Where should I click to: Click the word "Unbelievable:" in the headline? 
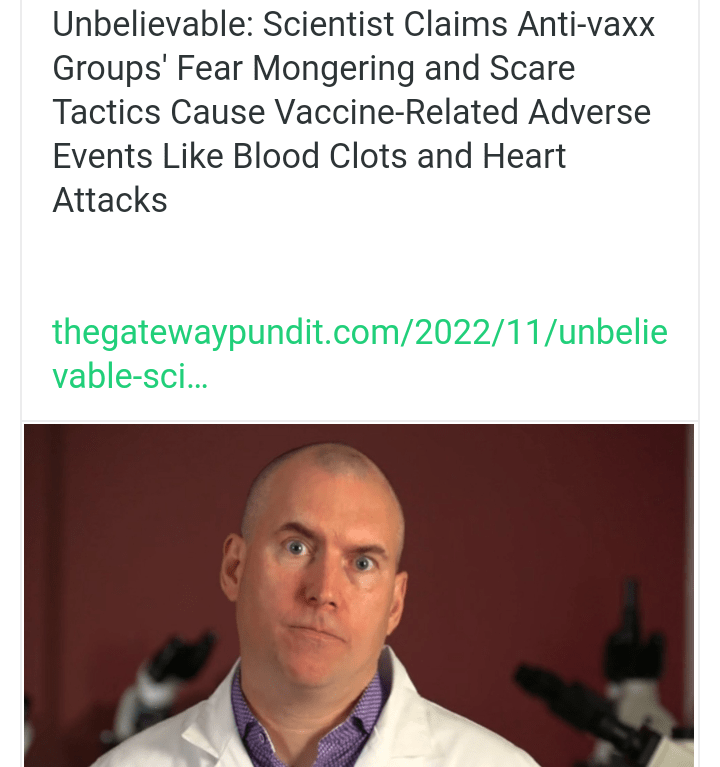point(153,24)
